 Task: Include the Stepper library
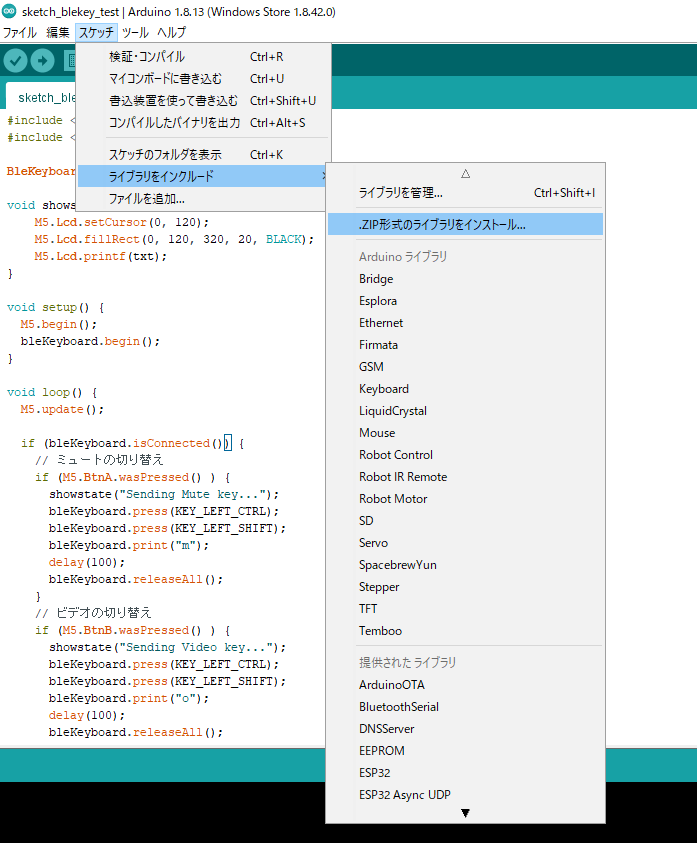point(465,587)
